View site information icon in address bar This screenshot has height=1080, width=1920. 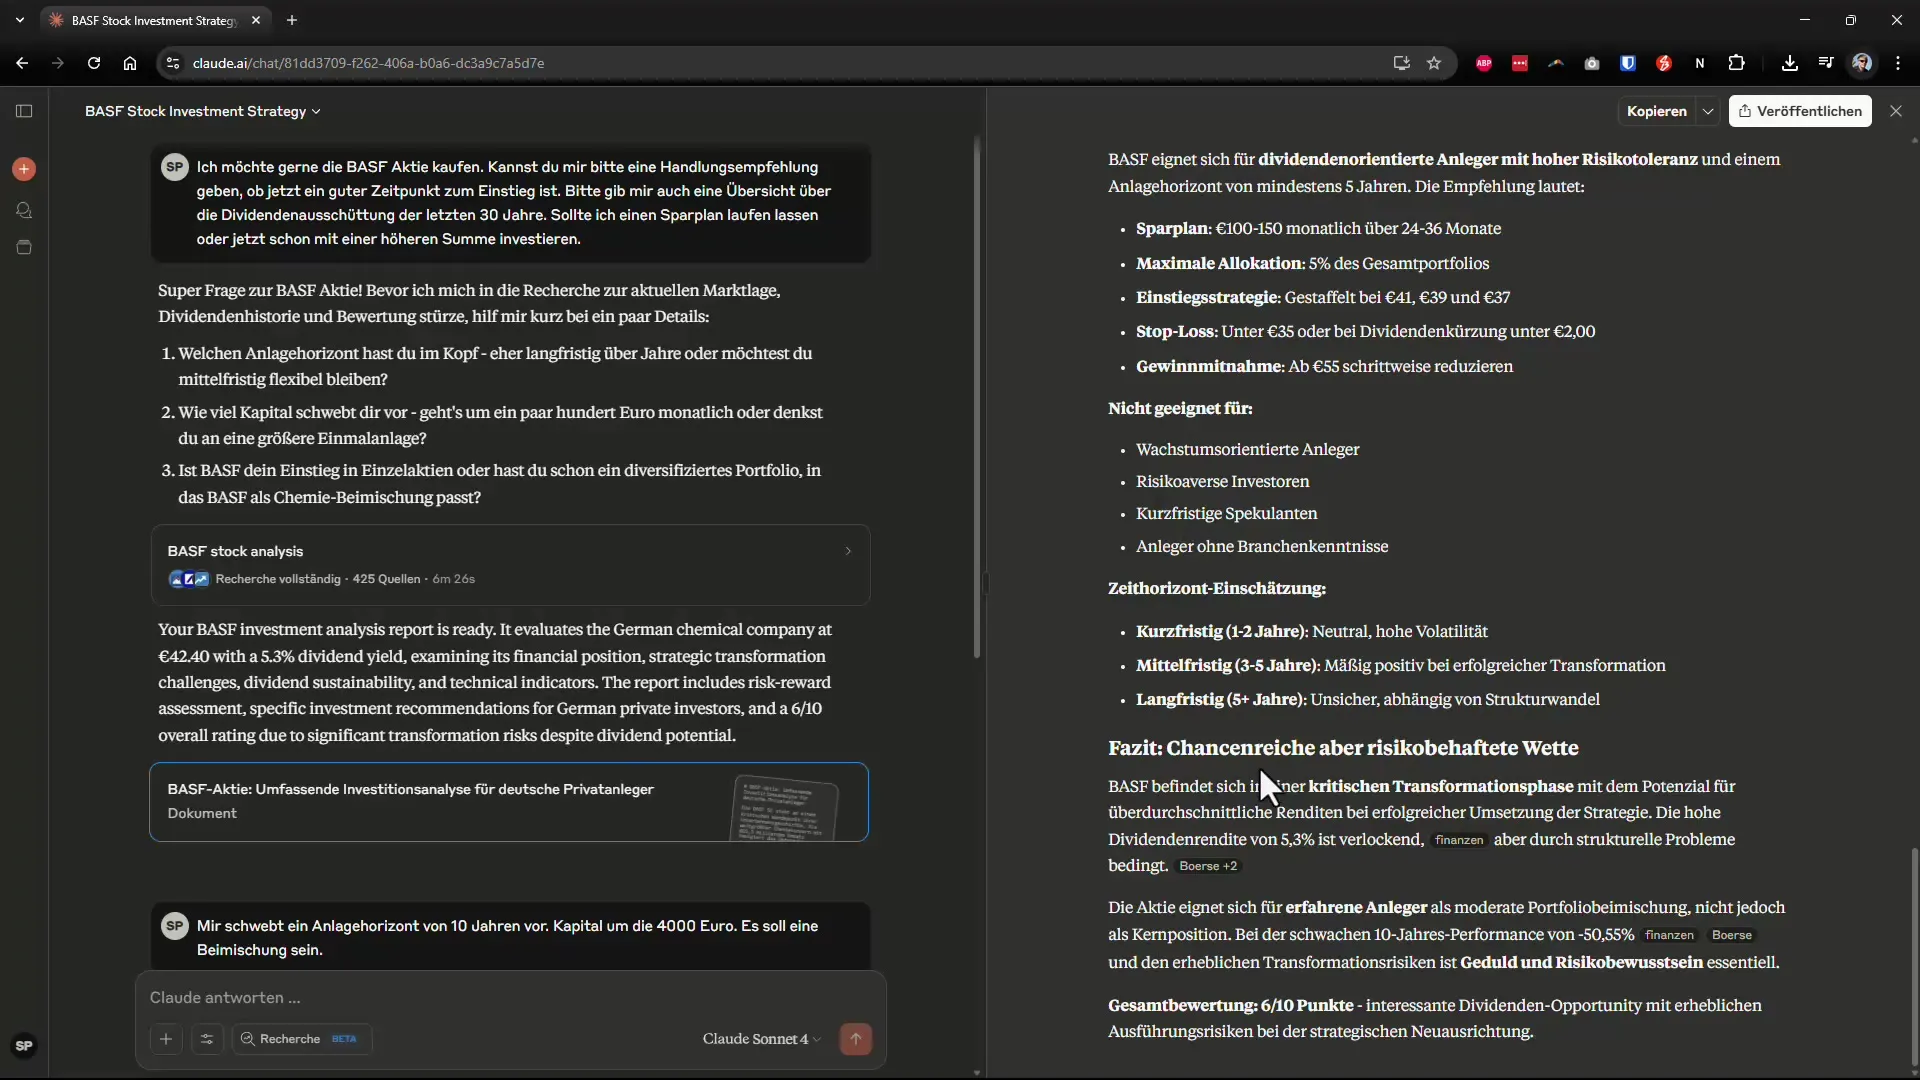[x=173, y=63]
